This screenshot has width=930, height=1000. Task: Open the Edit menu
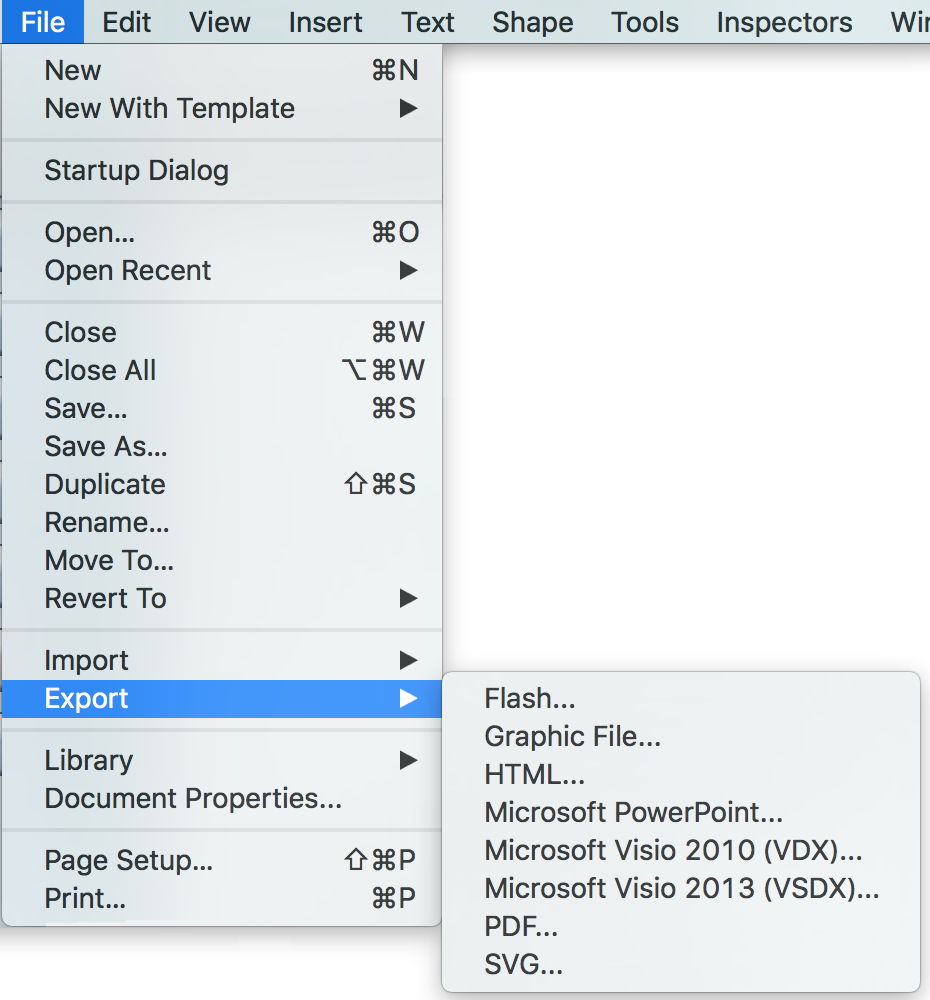tap(127, 22)
